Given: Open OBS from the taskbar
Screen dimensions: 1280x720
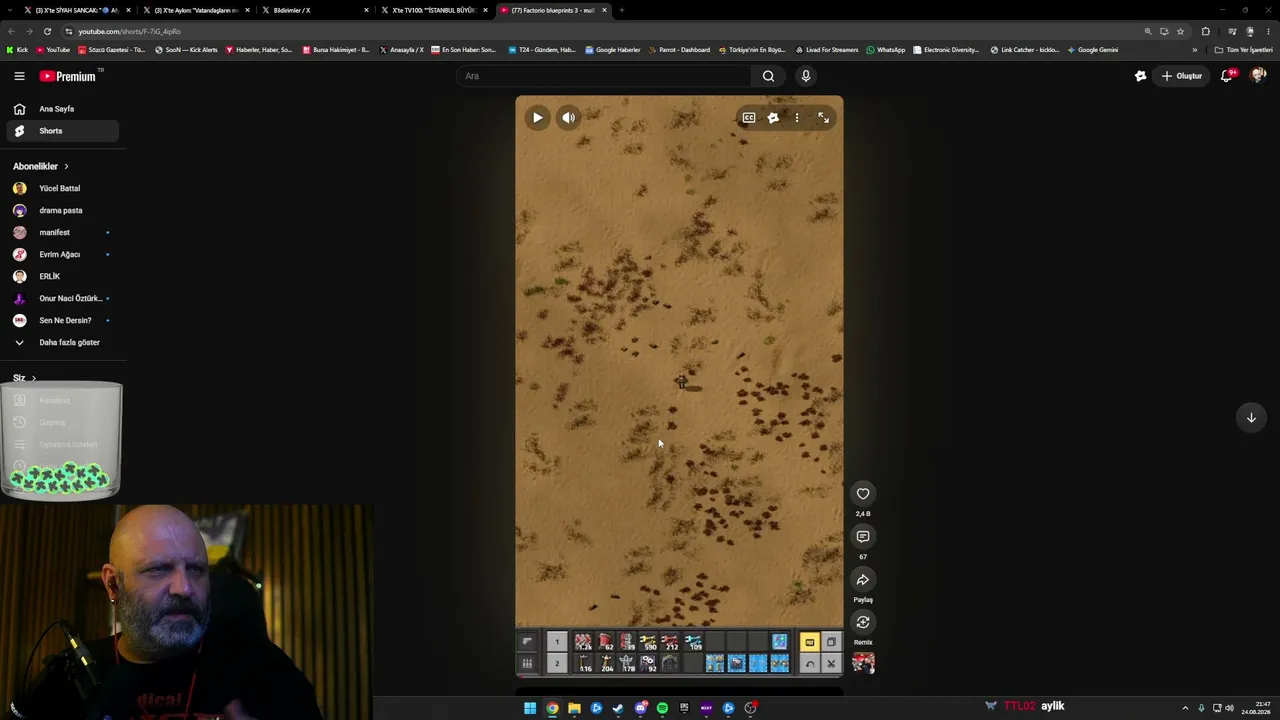Looking at the screenshot, I should tap(750, 708).
